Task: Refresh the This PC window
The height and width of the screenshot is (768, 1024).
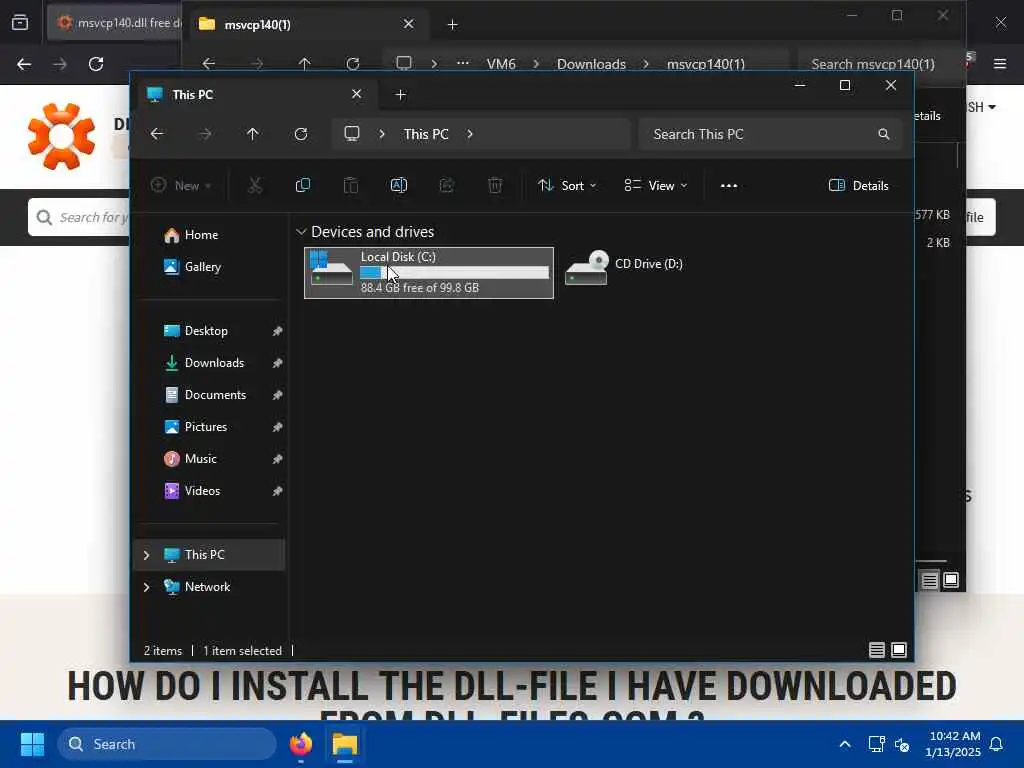Action: (x=301, y=134)
